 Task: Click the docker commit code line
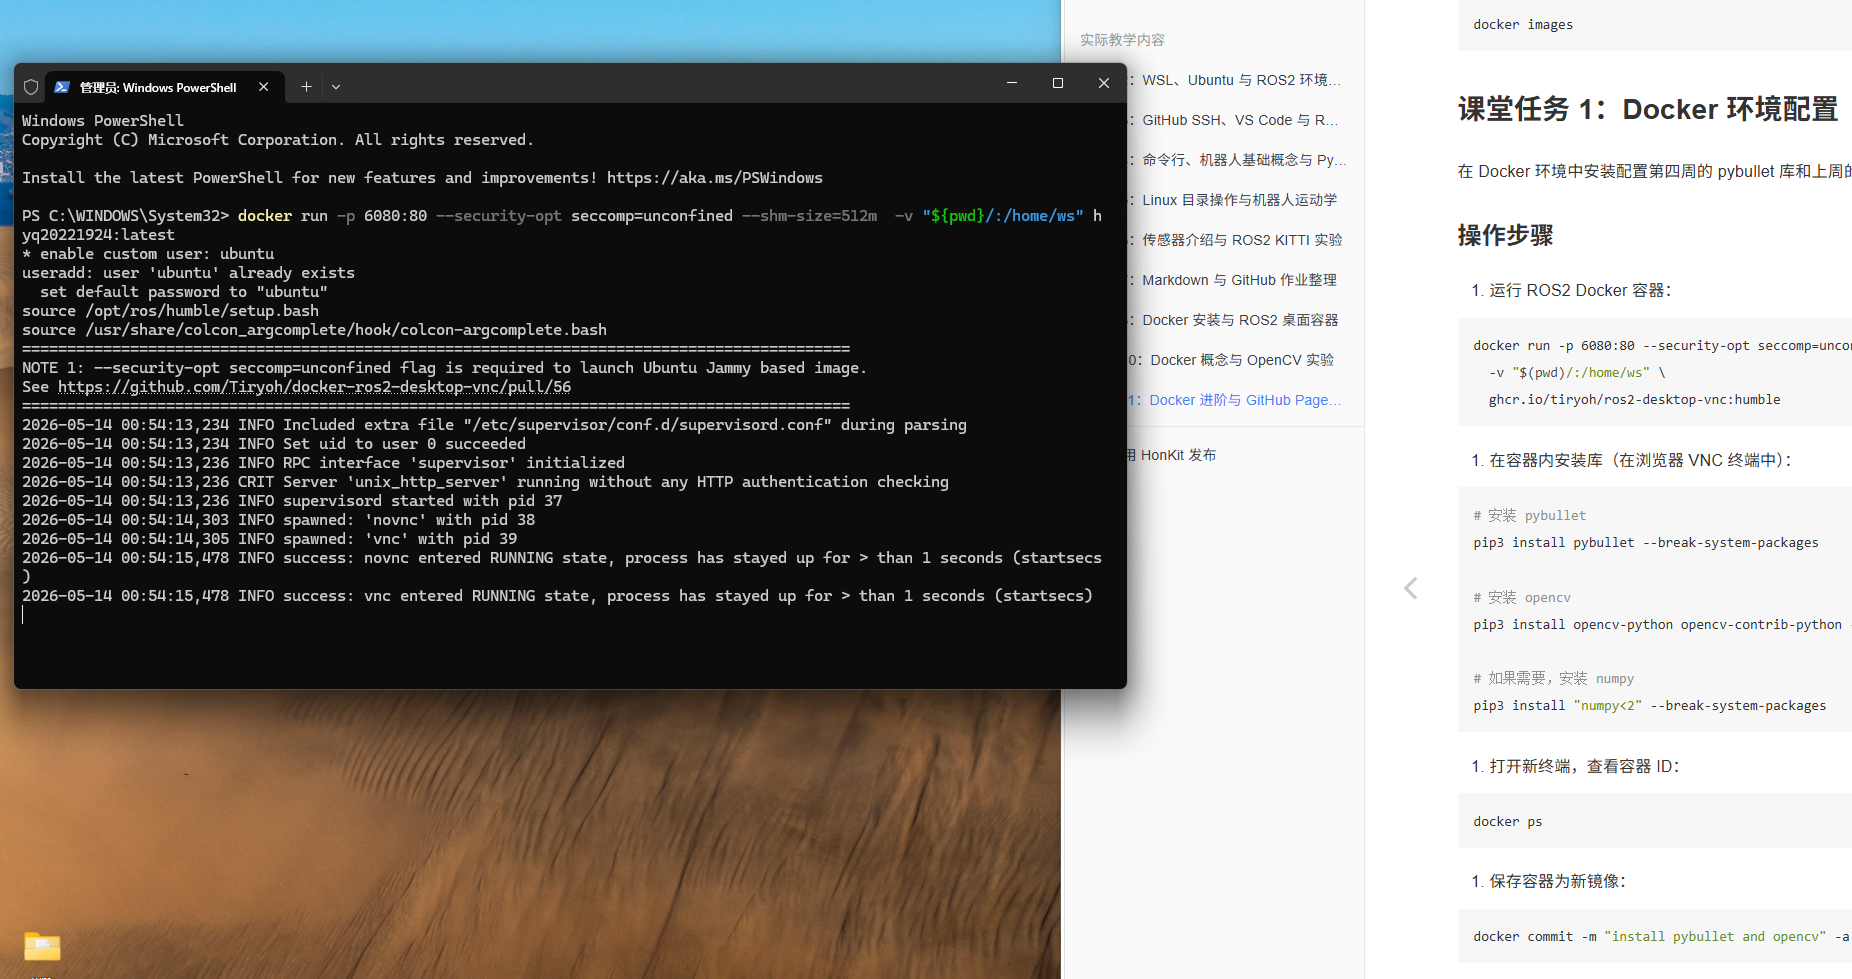1662,937
